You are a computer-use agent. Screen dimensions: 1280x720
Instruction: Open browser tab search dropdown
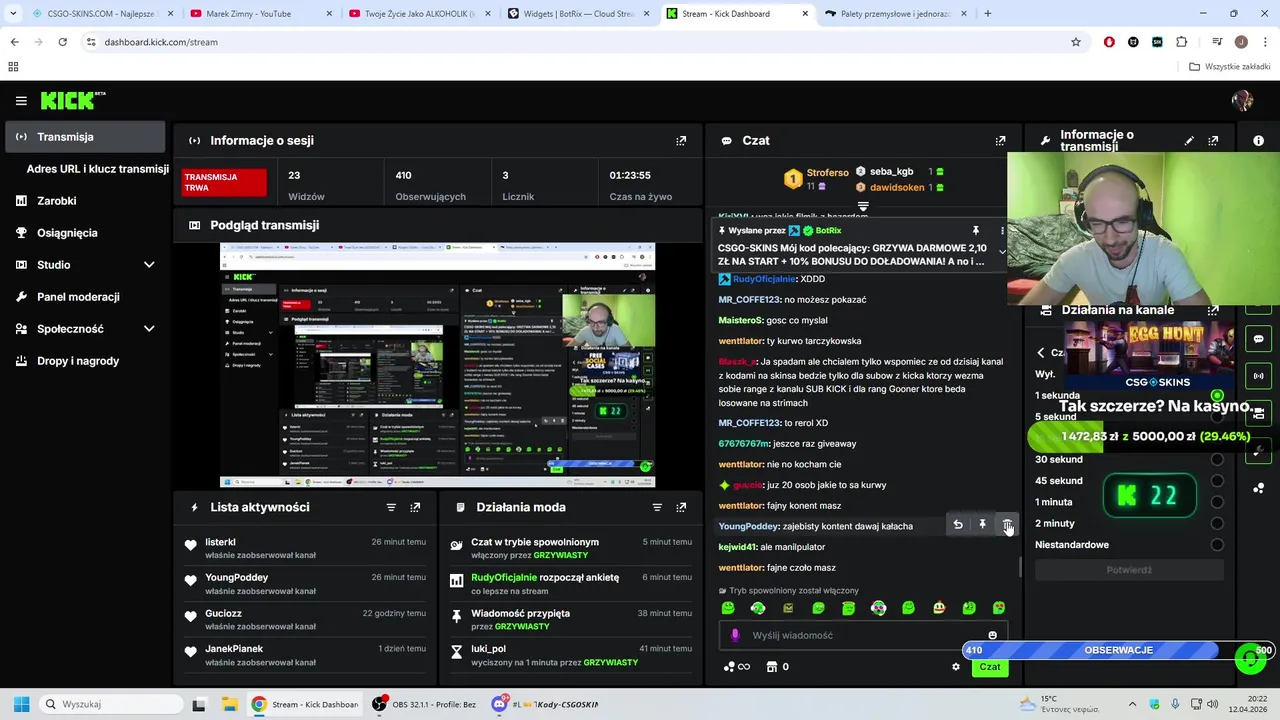coord(13,14)
